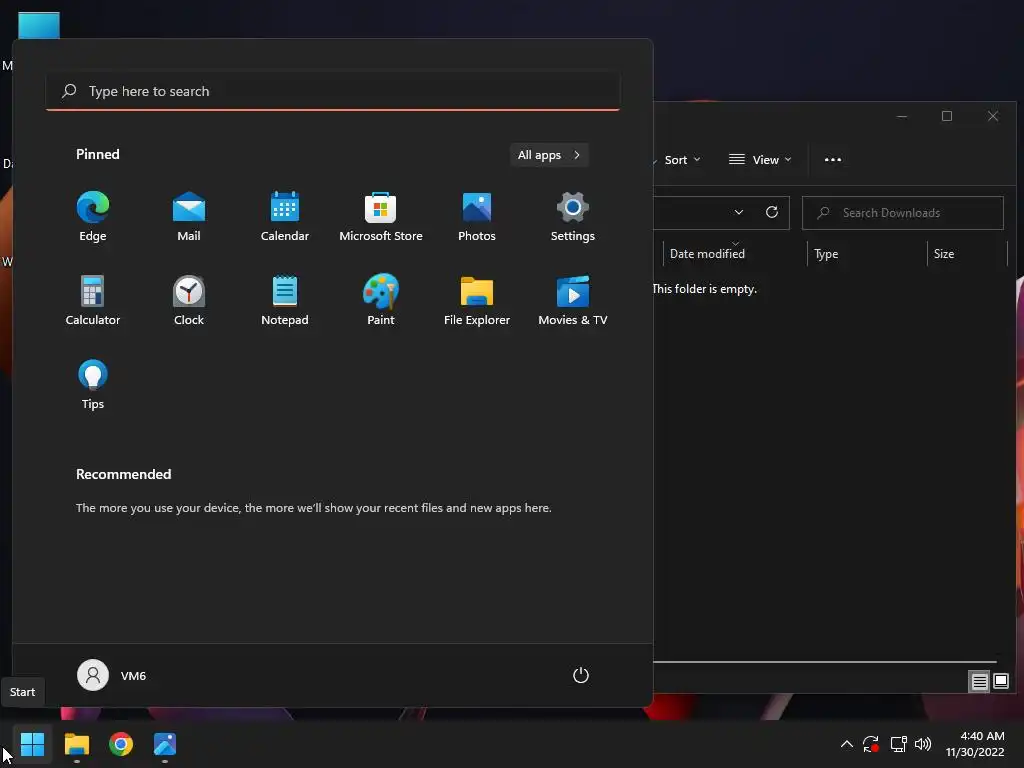Open the Paint app

(381, 301)
